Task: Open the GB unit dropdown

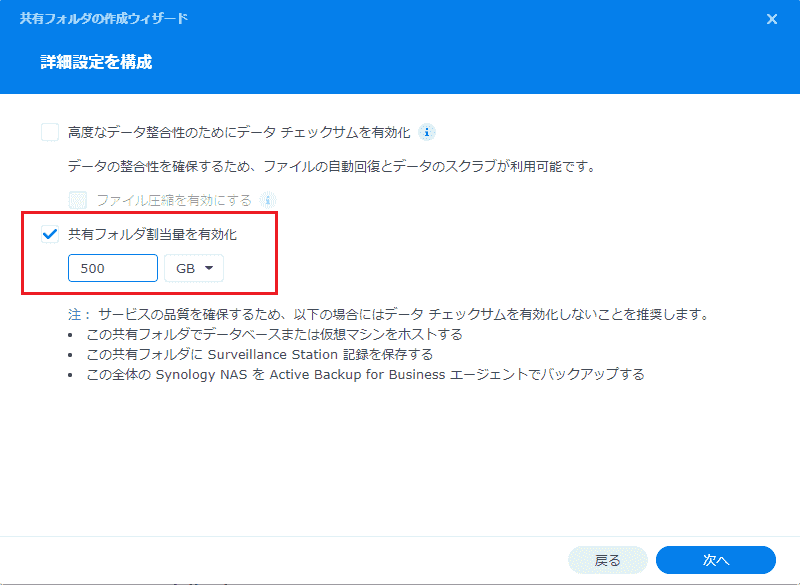Action: pyautogui.click(x=194, y=268)
